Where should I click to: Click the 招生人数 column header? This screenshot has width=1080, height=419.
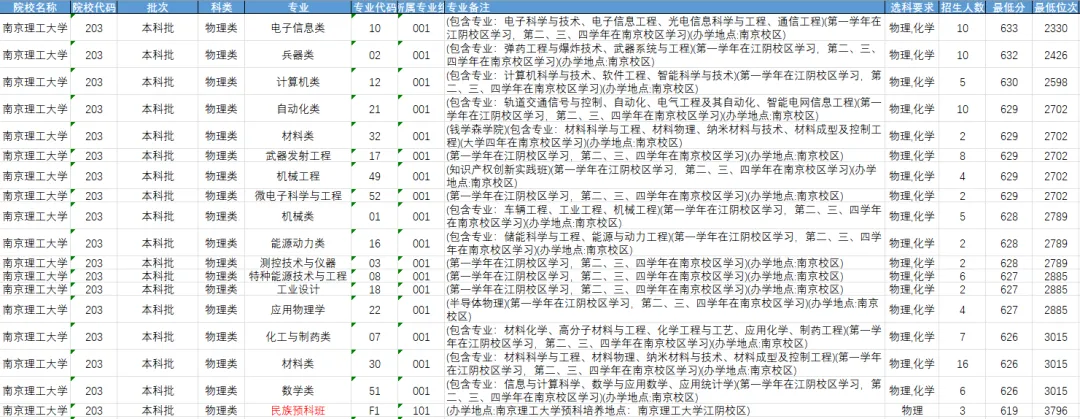962,8
